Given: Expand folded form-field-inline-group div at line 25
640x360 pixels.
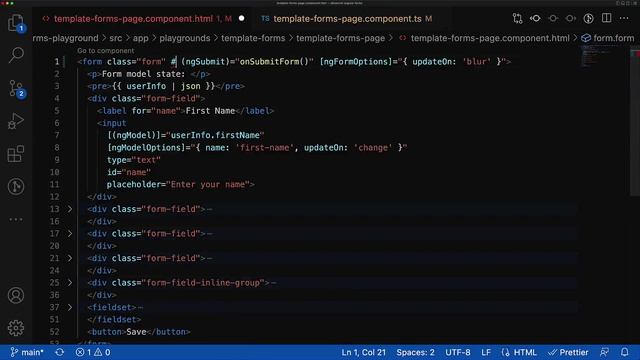Looking at the screenshot, I should 70,282.
